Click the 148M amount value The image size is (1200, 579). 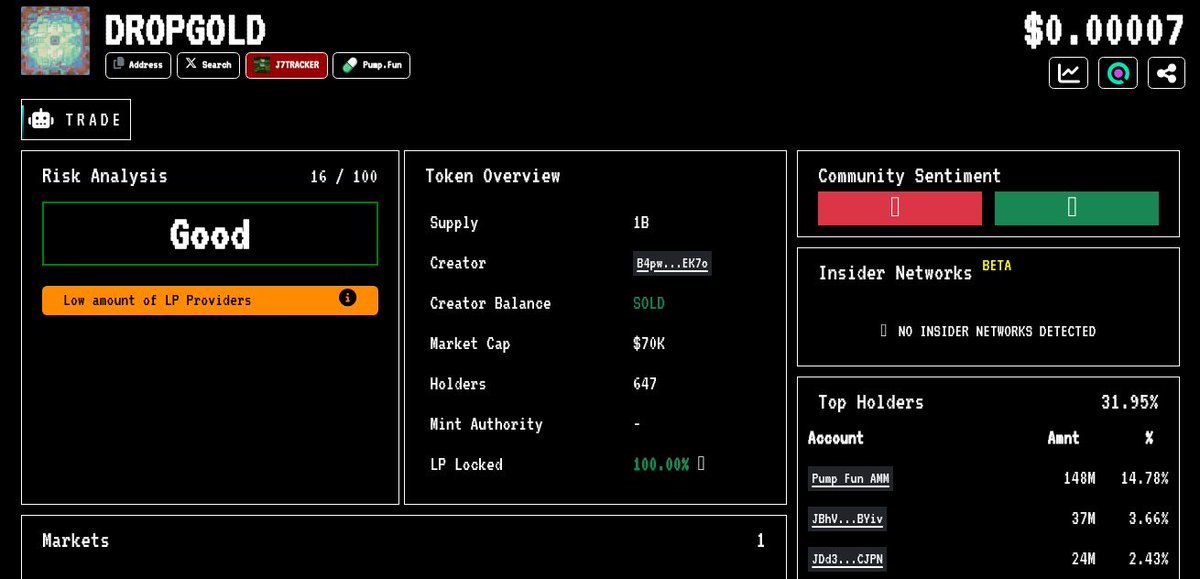[x=1079, y=479]
